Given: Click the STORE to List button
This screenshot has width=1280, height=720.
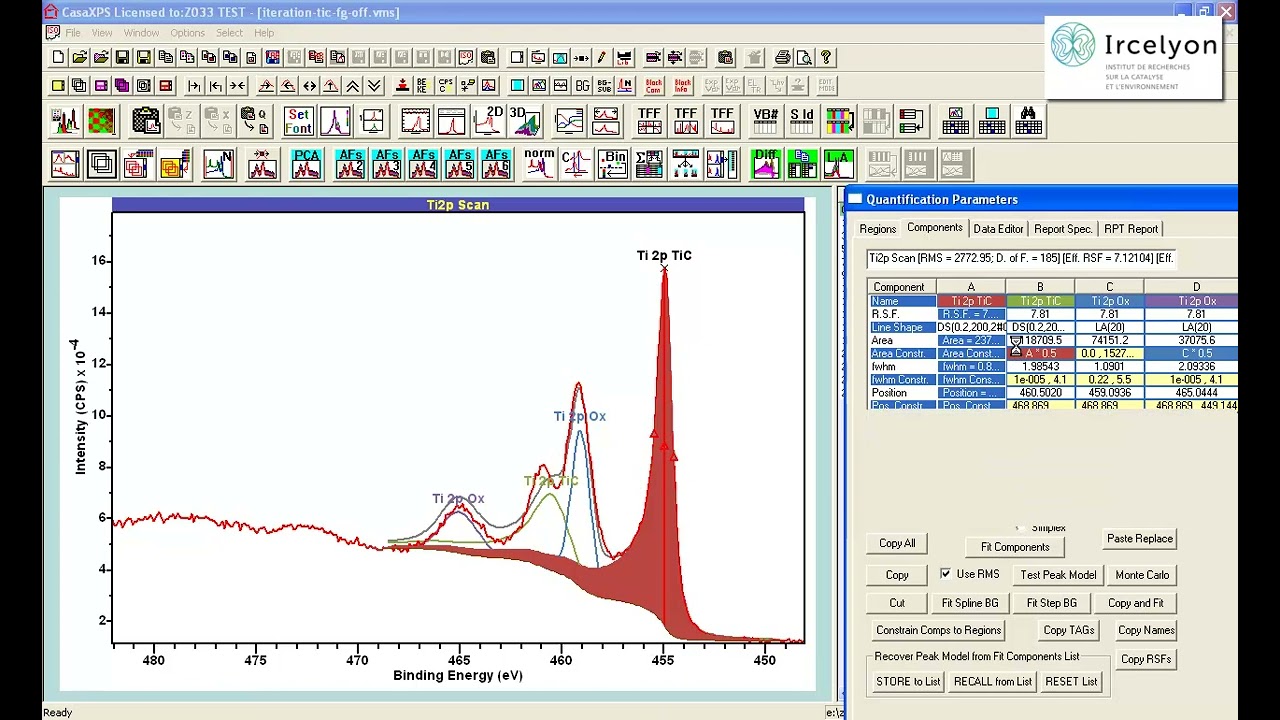Looking at the screenshot, I should click(x=908, y=682).
